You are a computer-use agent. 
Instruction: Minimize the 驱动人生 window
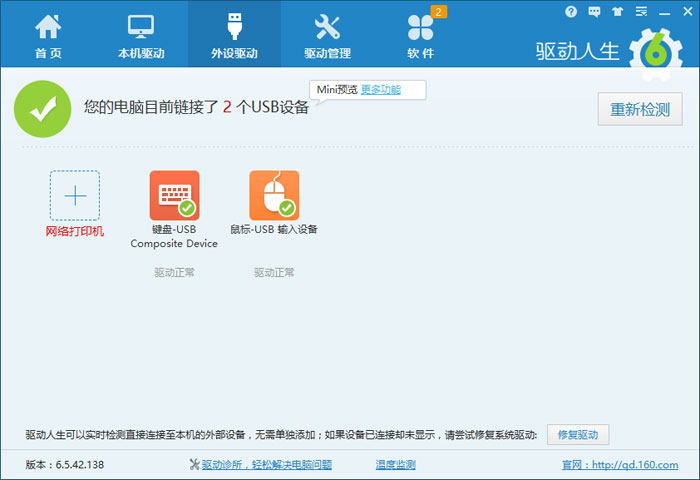tap(664, 13)
